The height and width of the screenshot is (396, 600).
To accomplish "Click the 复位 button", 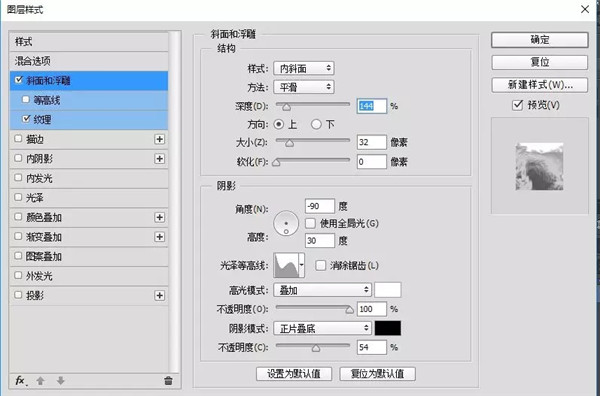I will point(540,62).
